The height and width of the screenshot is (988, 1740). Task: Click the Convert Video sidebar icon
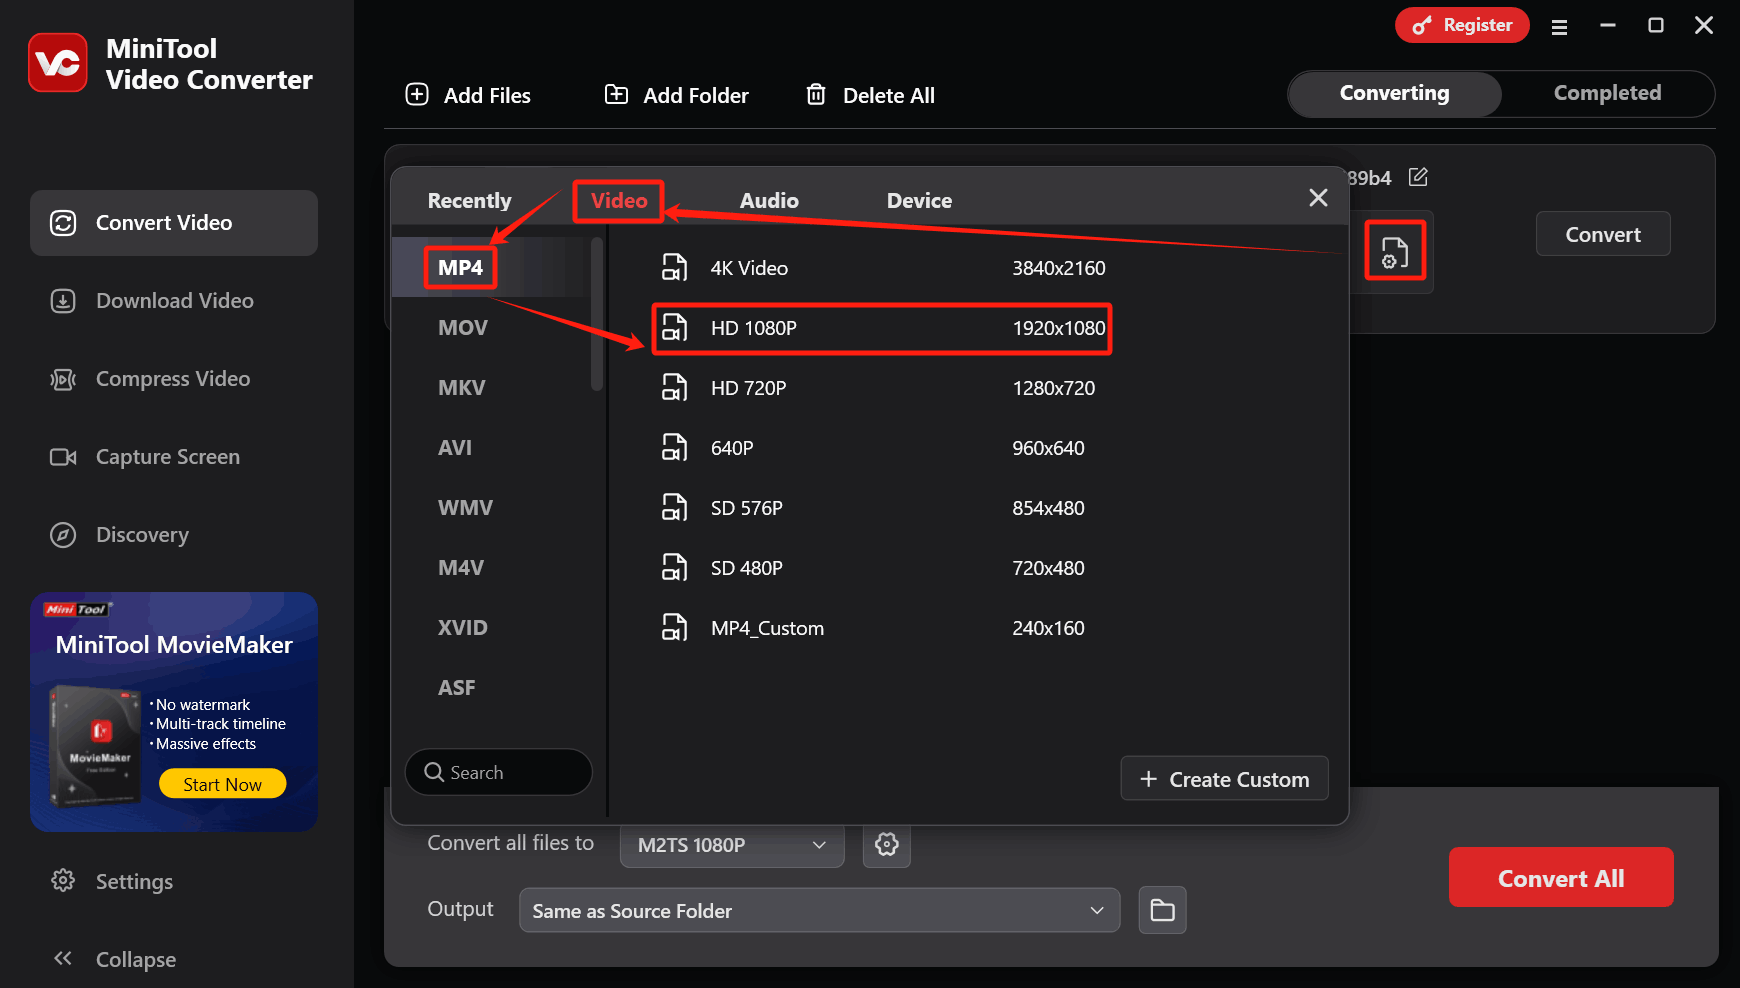pos(63,223)
